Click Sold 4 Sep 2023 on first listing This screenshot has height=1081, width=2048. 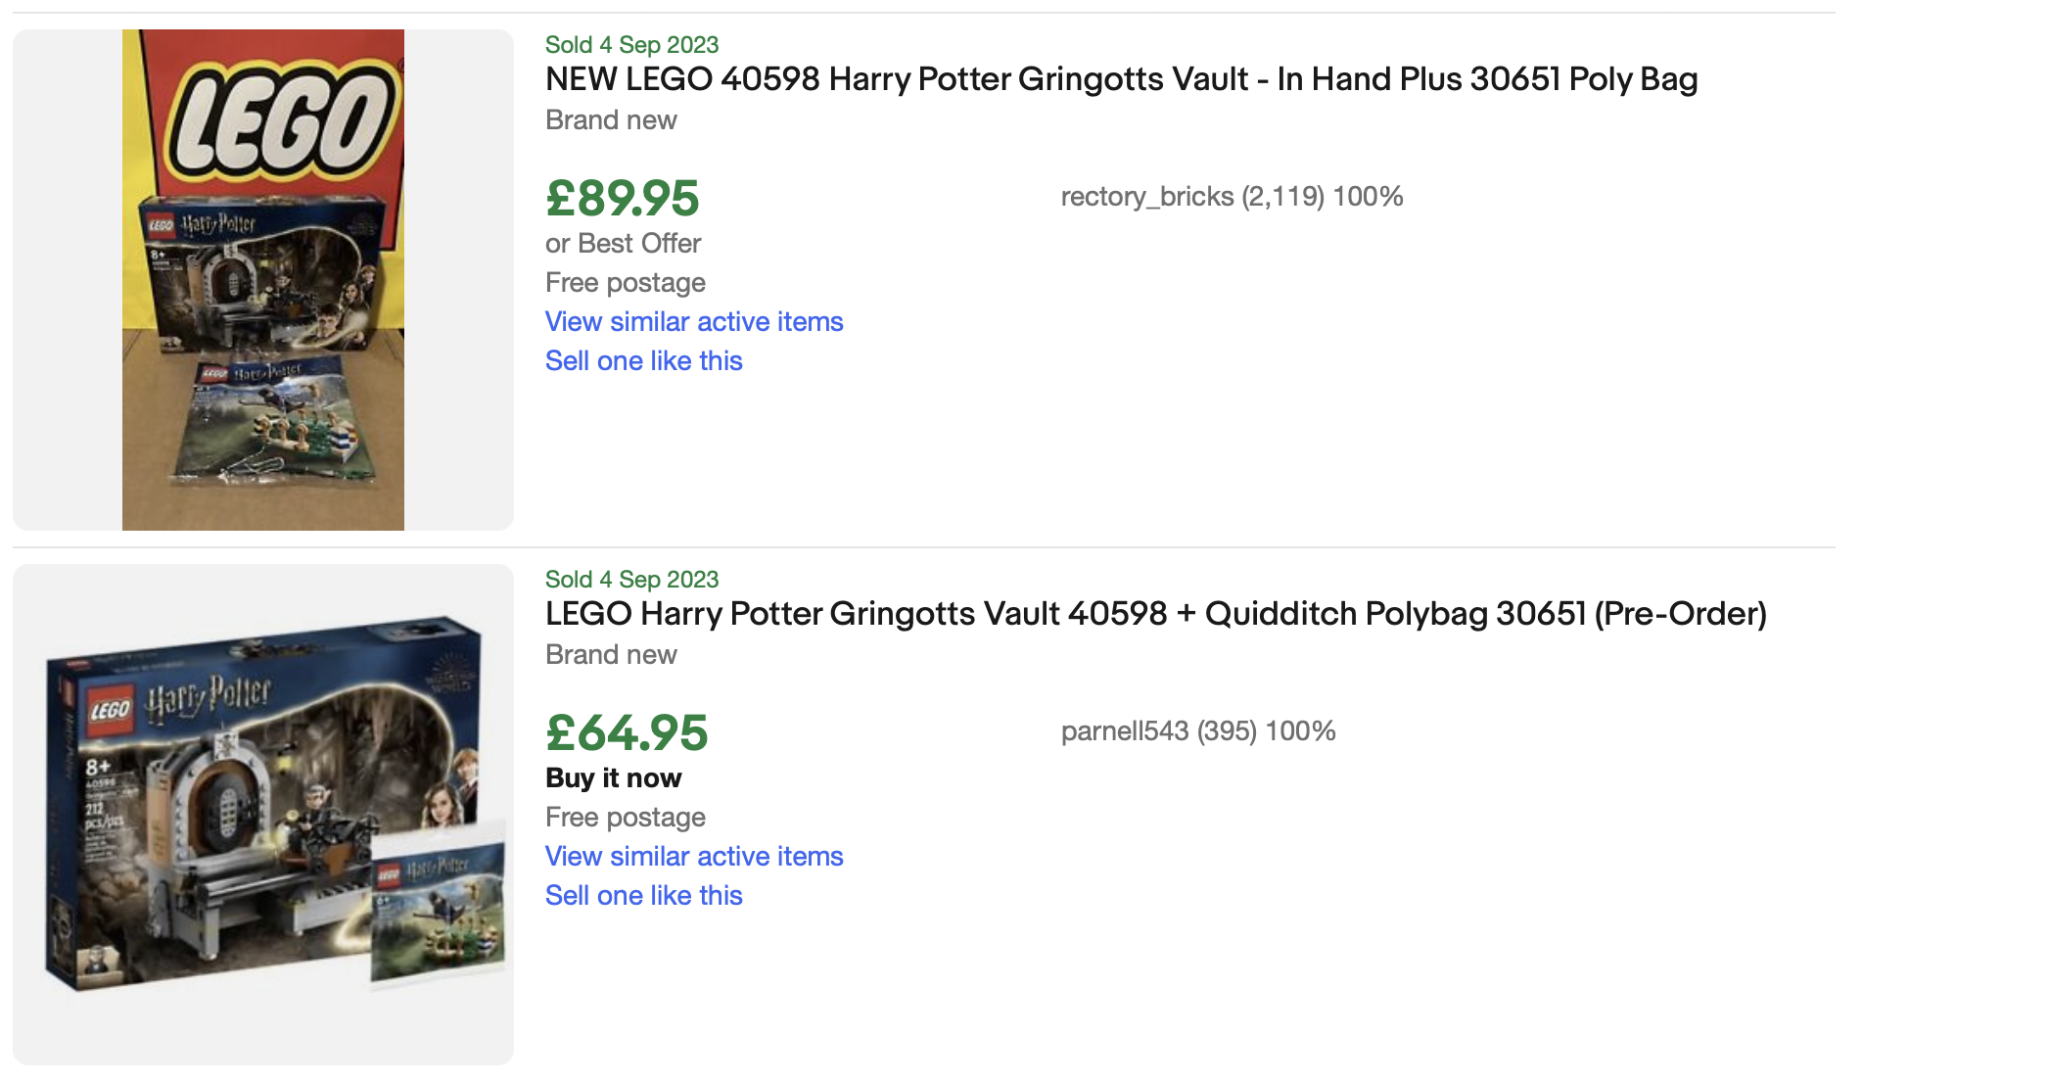tap(631, 44)
